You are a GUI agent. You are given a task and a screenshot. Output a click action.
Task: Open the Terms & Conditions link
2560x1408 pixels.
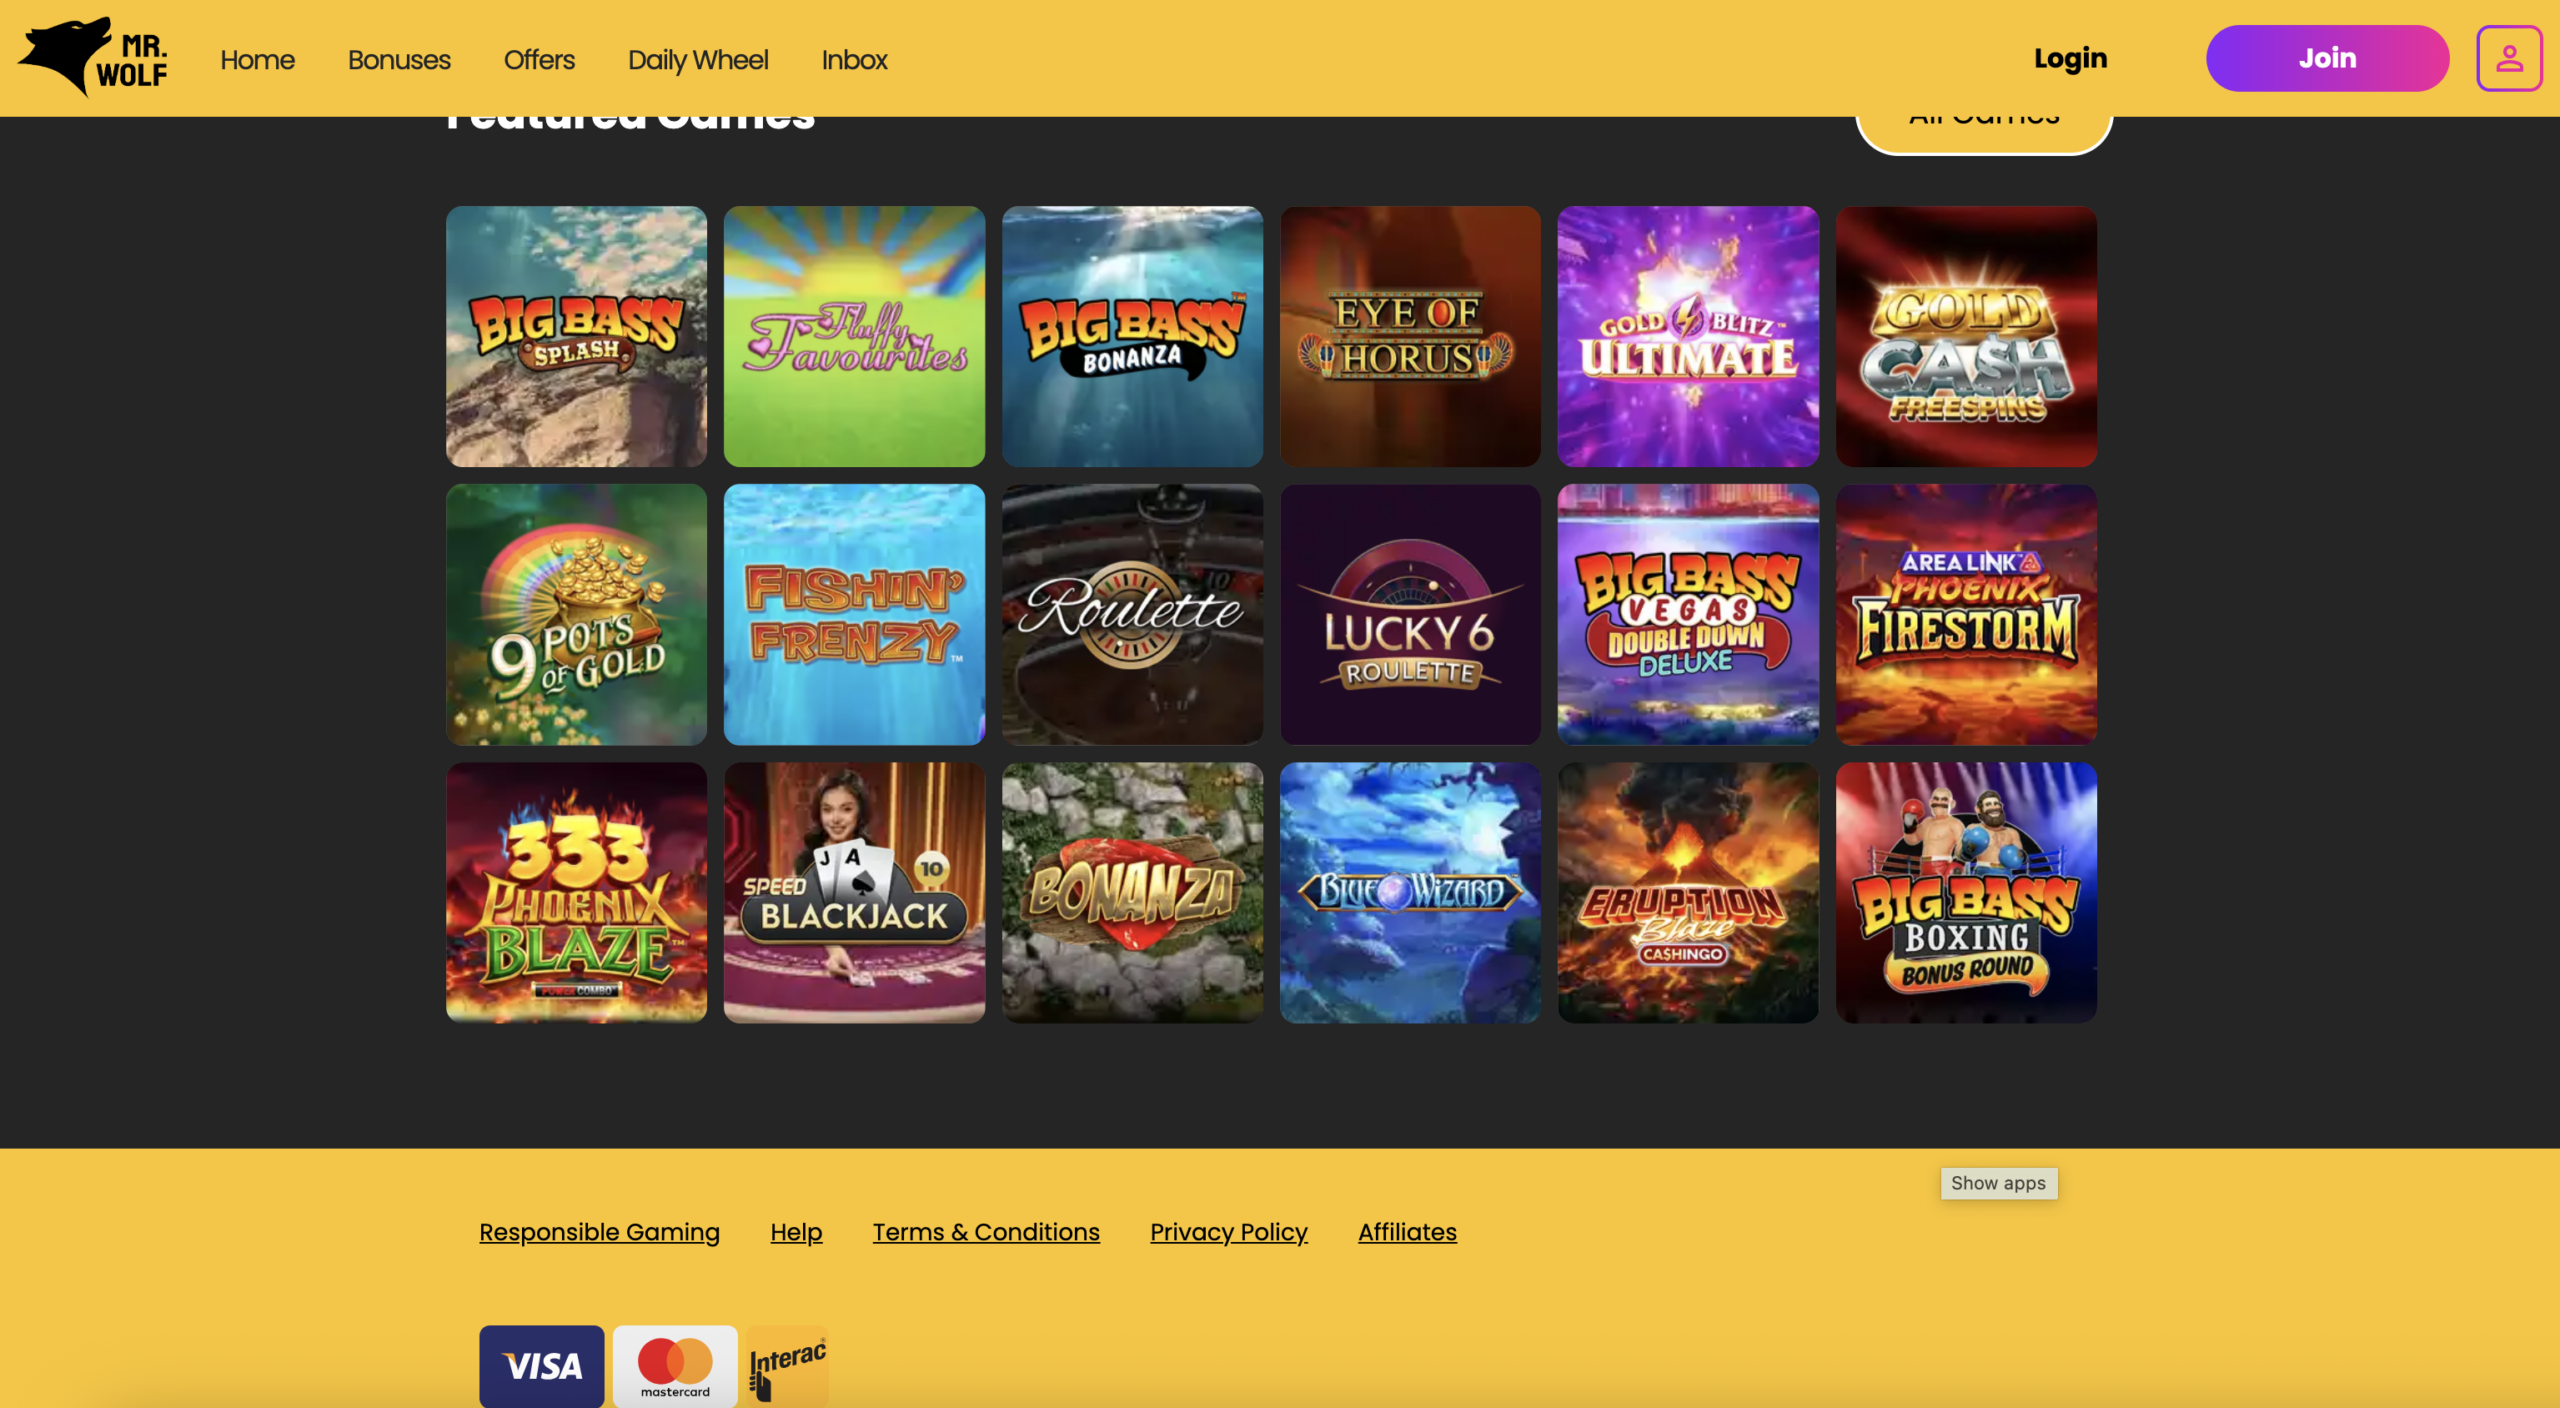(986, 1232)
